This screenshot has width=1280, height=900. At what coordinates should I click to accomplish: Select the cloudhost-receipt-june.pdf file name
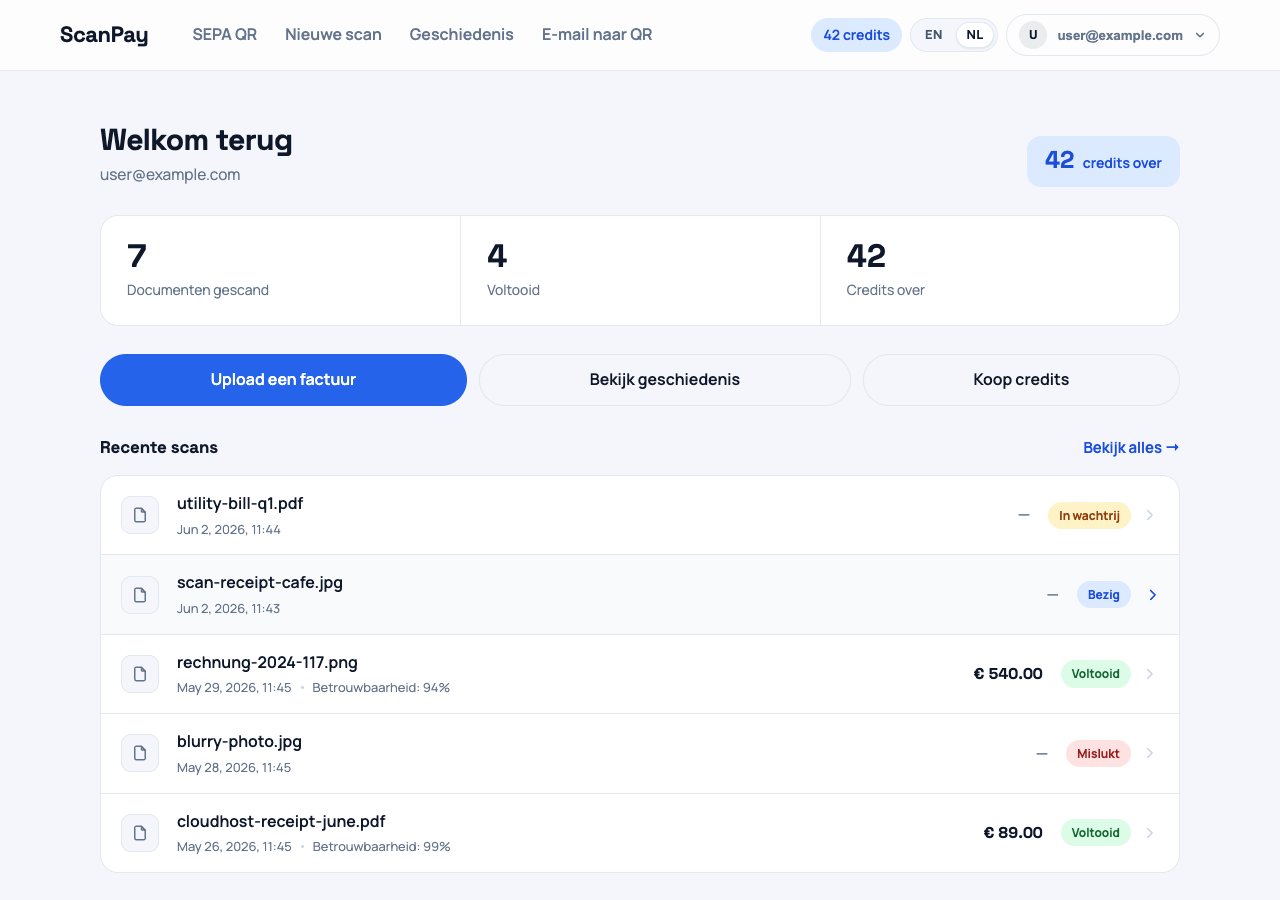point(281,821)
